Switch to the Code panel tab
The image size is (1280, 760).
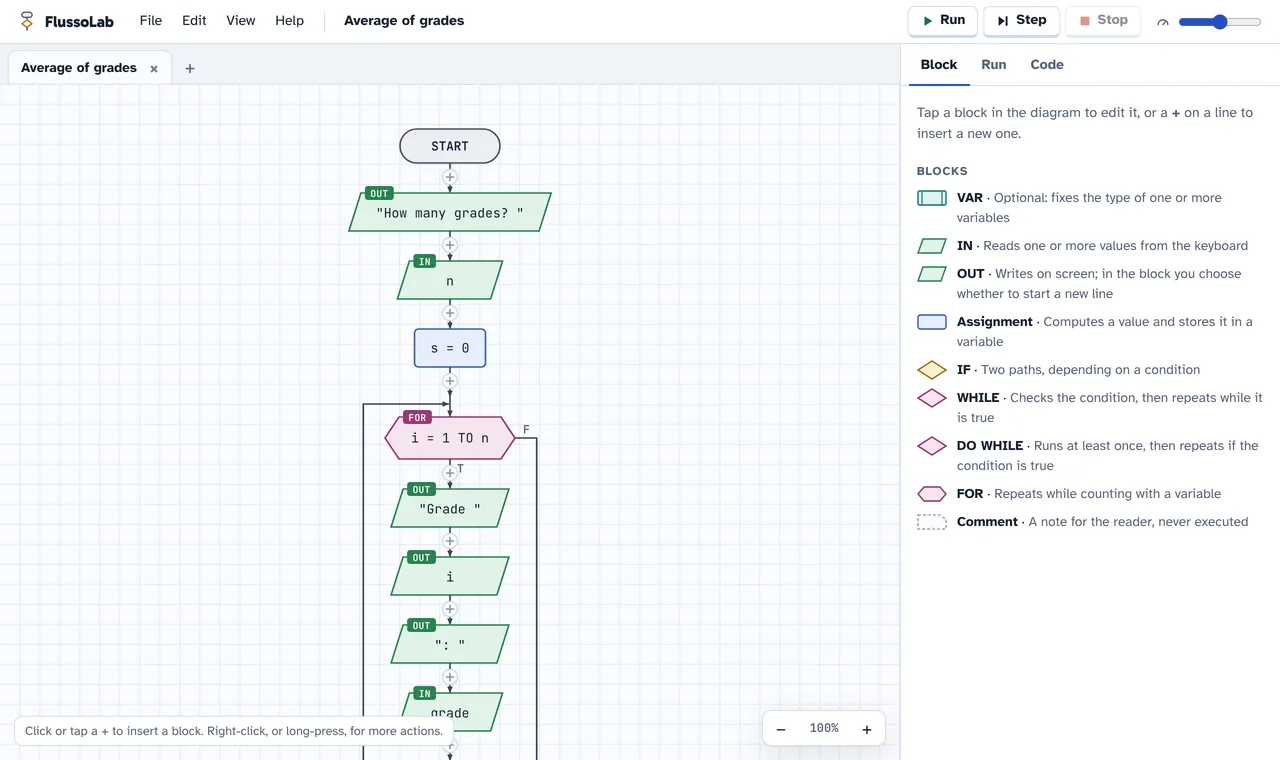tap(1047, 64)
